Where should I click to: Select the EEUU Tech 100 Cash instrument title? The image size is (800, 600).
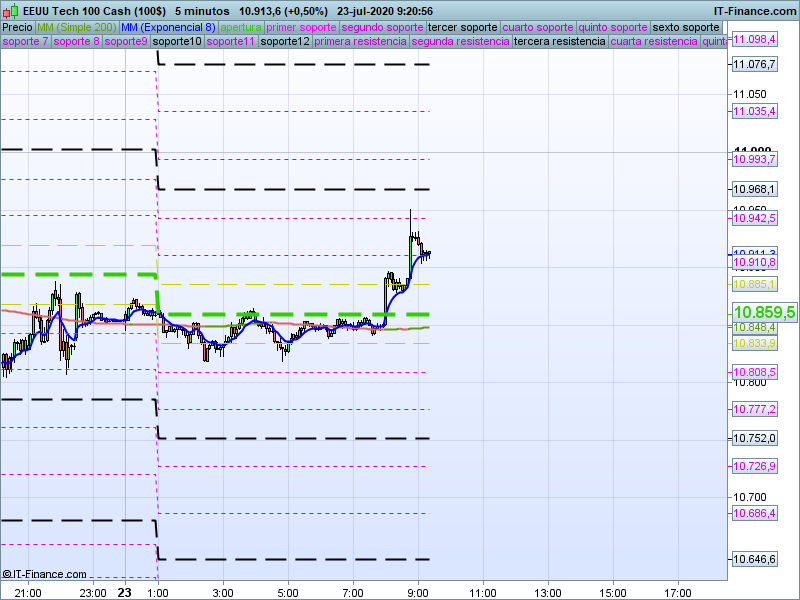94,11
